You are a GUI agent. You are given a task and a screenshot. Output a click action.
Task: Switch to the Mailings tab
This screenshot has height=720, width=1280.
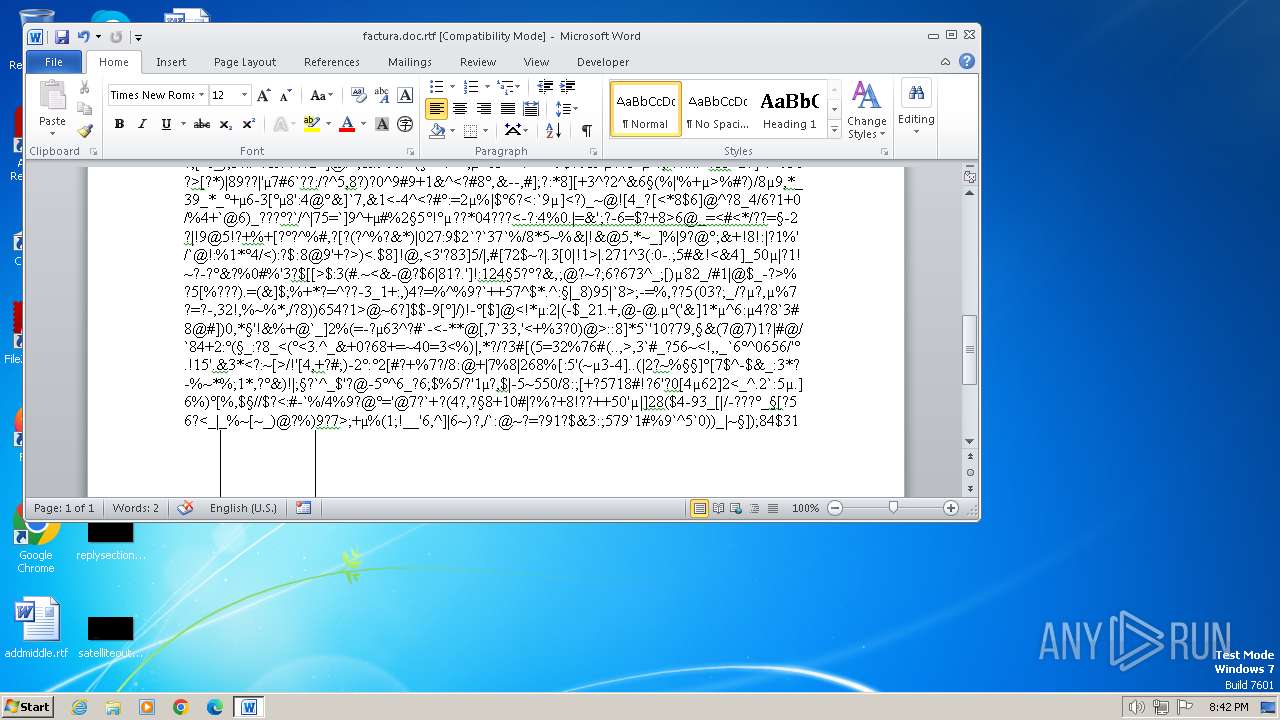tap(410, 62)
